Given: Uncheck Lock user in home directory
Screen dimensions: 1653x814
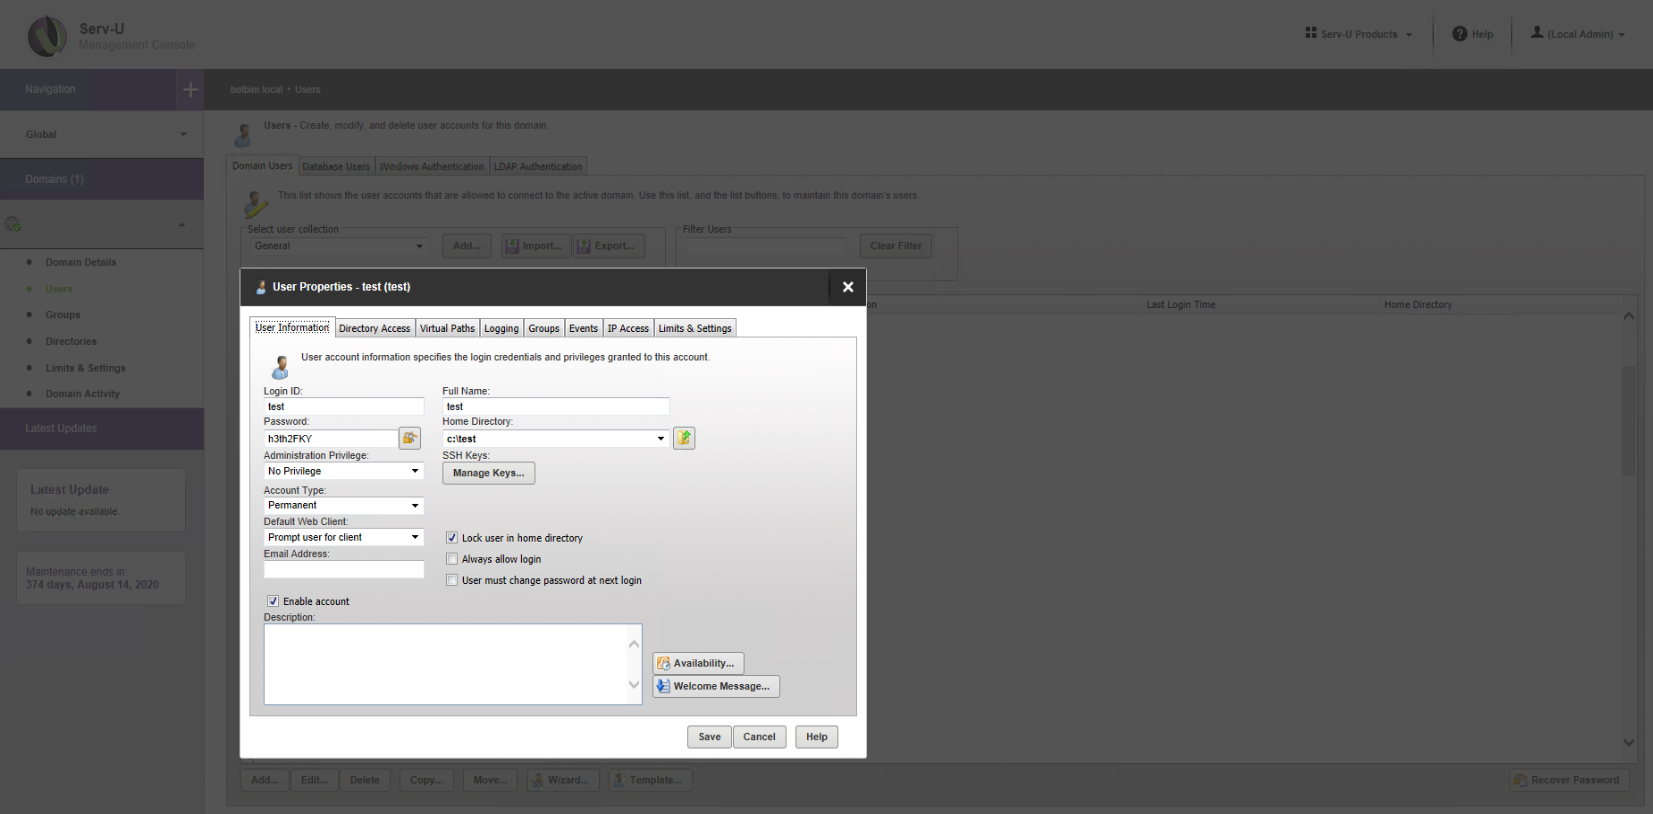Looking at the screenshot, I should pyautogui.click(x=452, y=538).
